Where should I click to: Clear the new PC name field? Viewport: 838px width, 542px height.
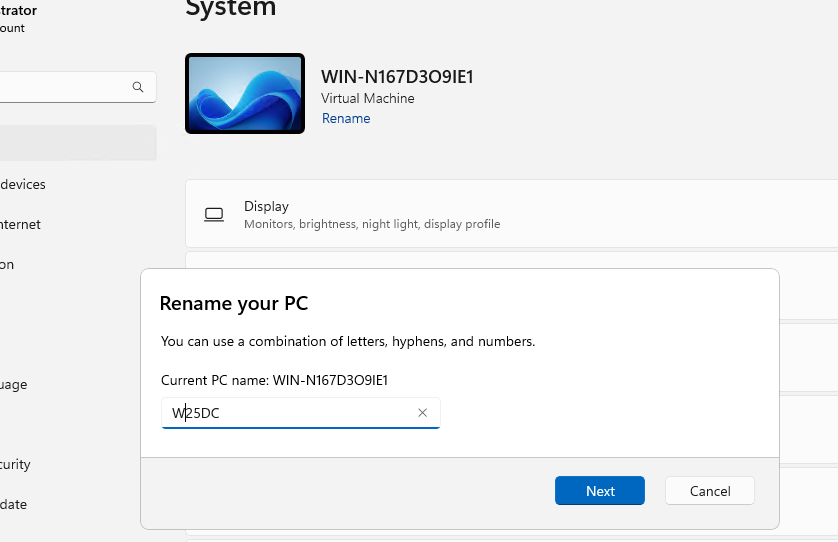pyautogui.click(x=422, y=413)
